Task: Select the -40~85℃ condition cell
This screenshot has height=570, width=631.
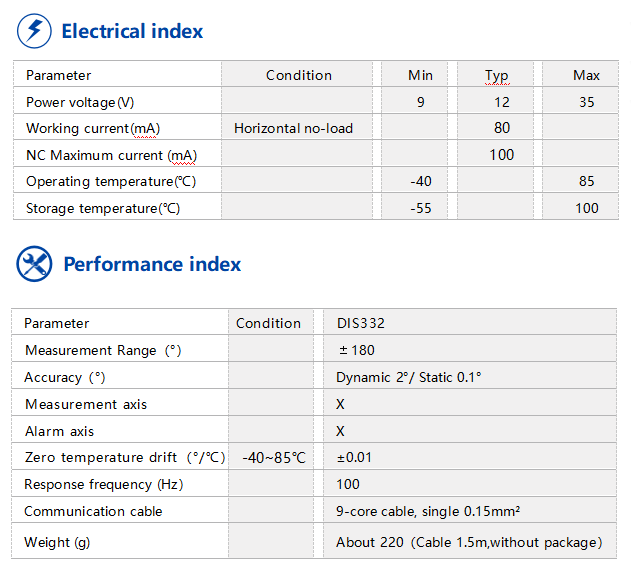Action: [x=273, y=458]
